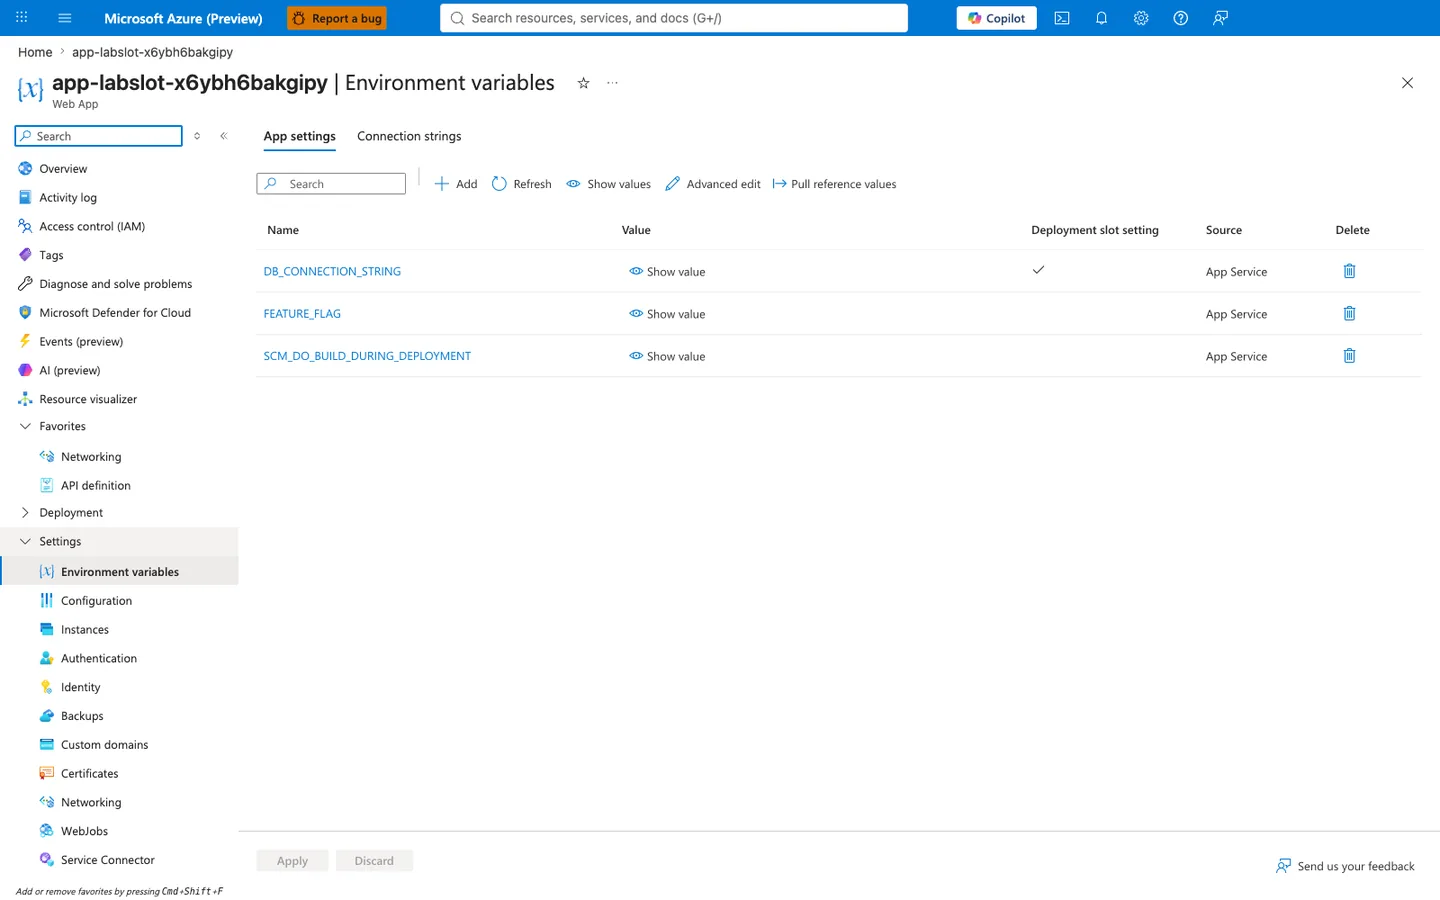Collapse the Settings group
The image size is (1440, 900).
point(26,541)
